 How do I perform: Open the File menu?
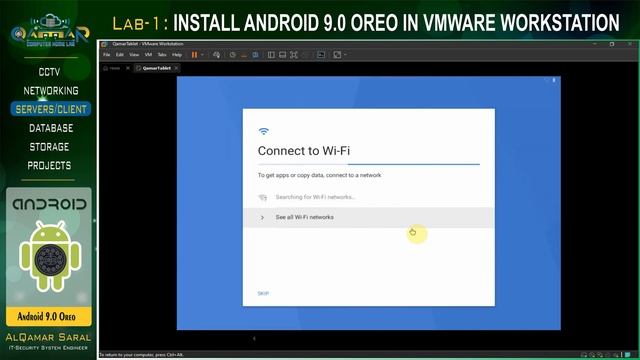pos(107,55)
